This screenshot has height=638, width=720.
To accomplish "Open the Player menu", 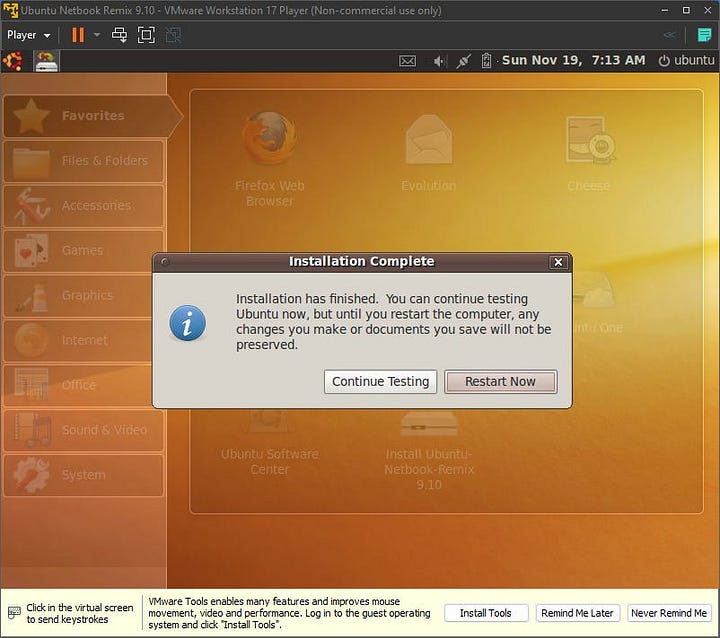I will 28,35.
